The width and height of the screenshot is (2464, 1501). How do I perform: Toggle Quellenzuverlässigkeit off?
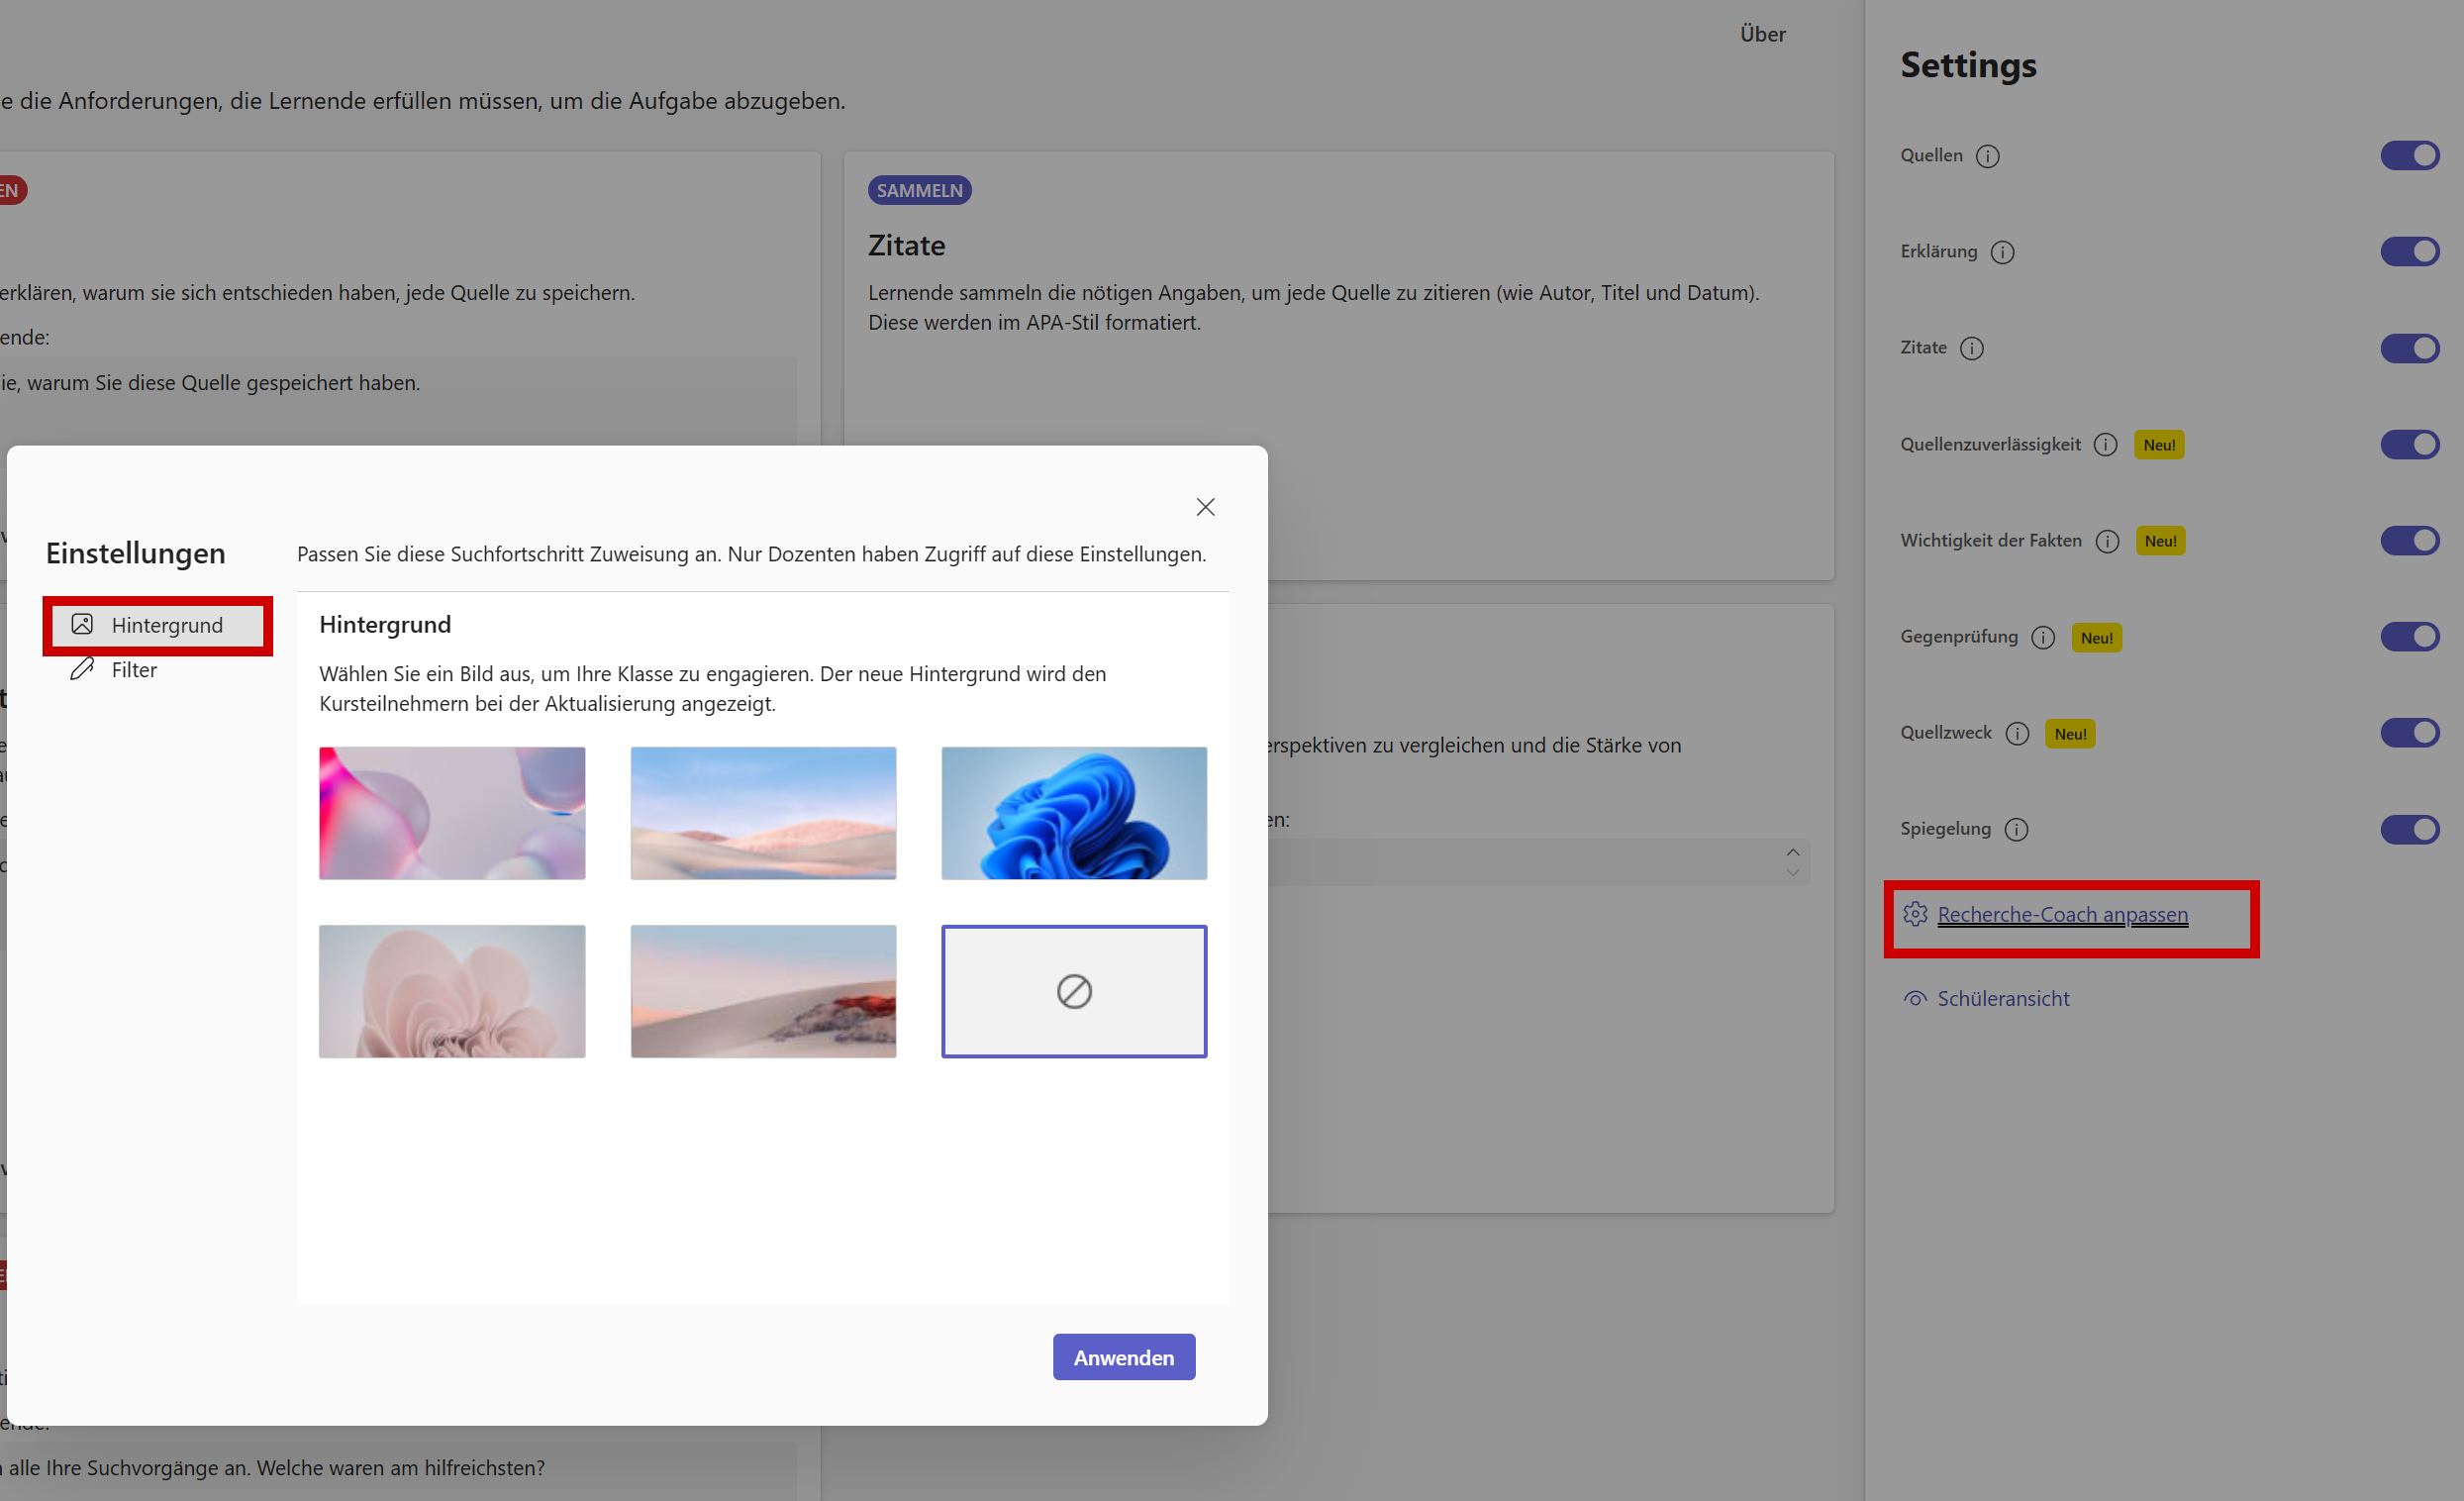point(2409,445)
